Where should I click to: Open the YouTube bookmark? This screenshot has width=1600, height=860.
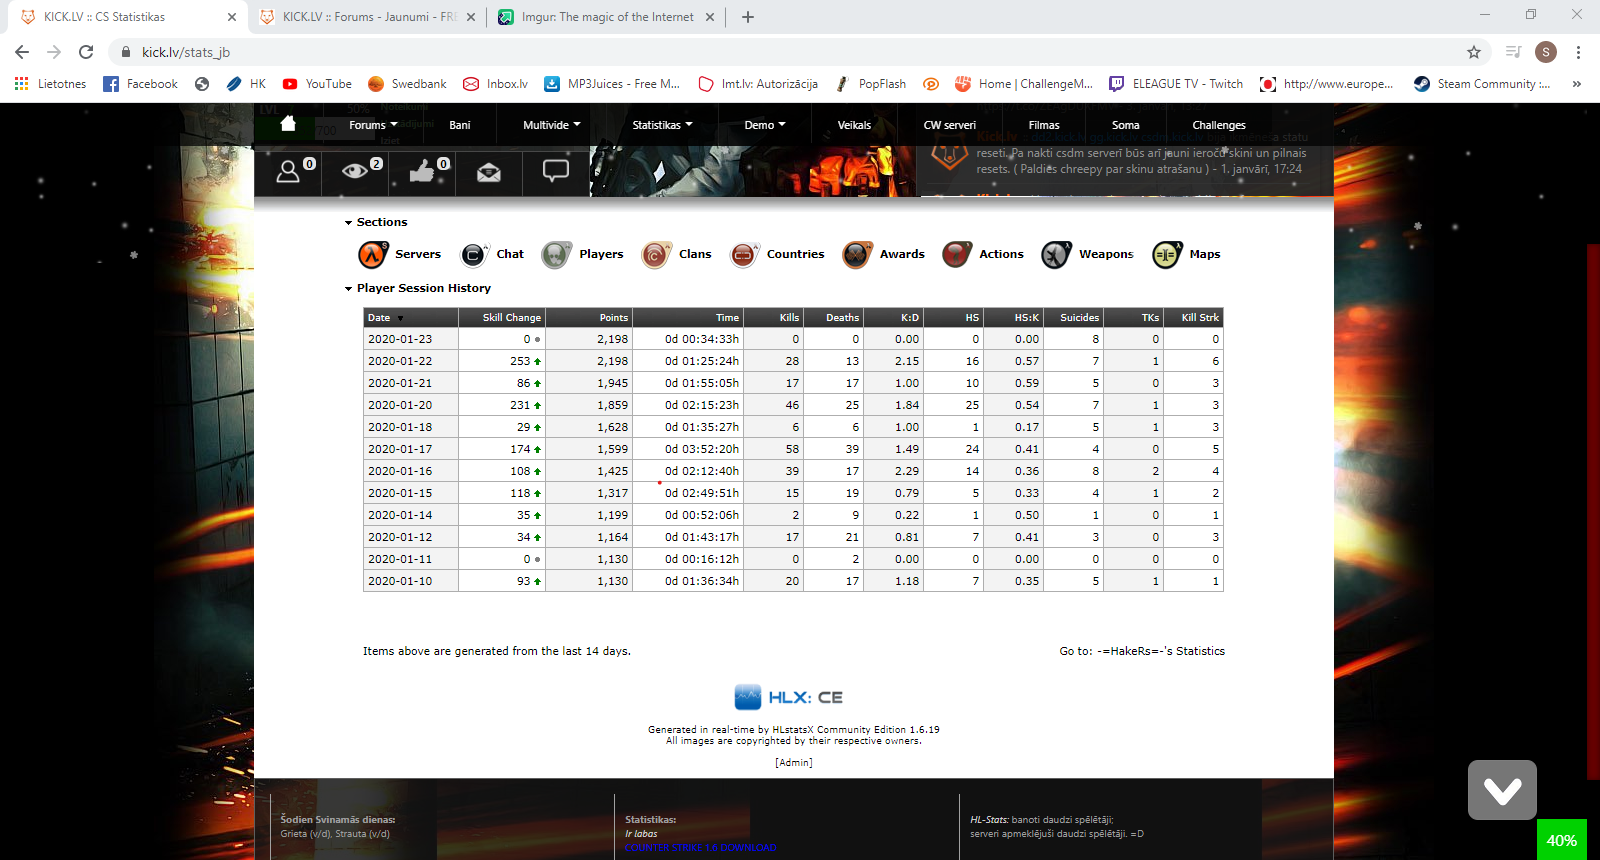tap(317, 84)
